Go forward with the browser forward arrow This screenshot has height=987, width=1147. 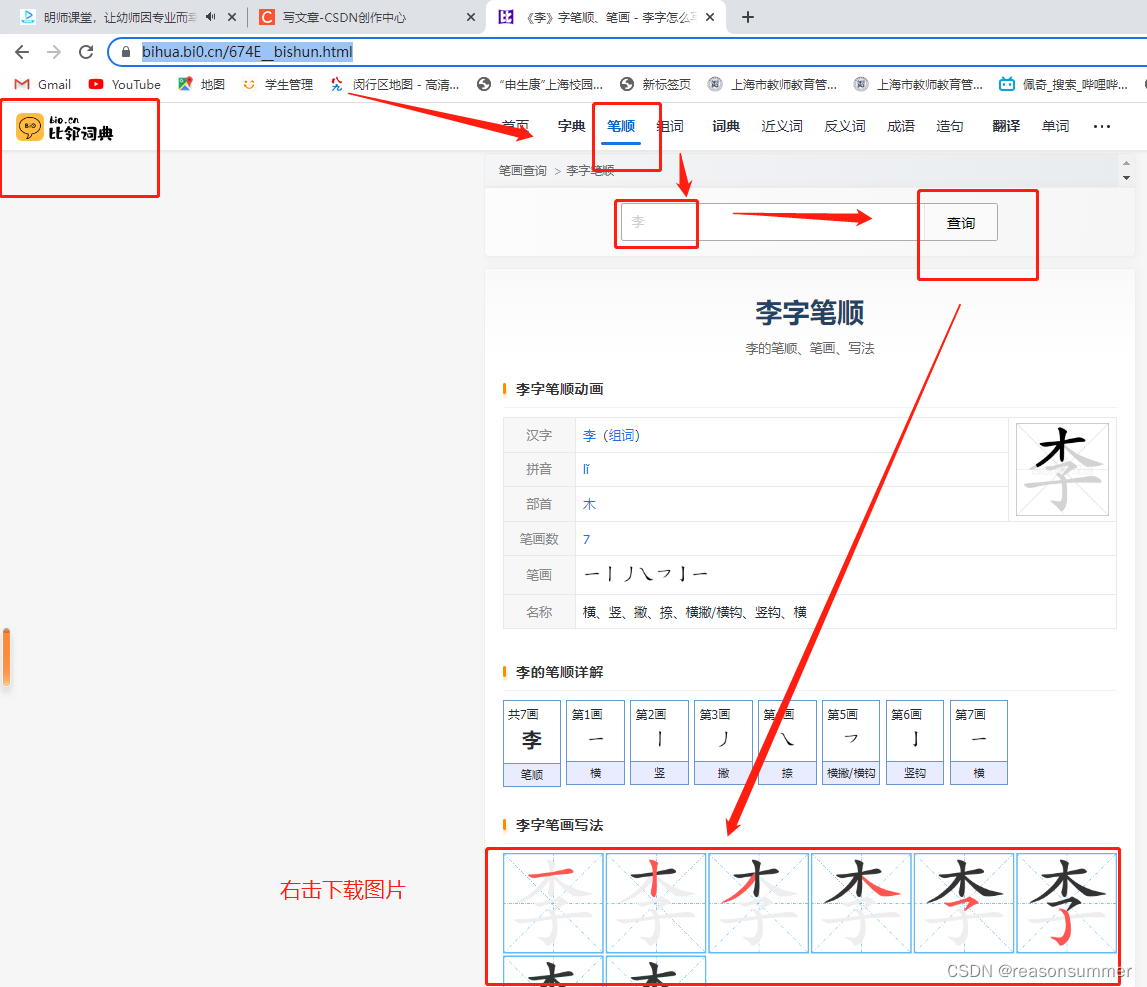pos(54,52)
